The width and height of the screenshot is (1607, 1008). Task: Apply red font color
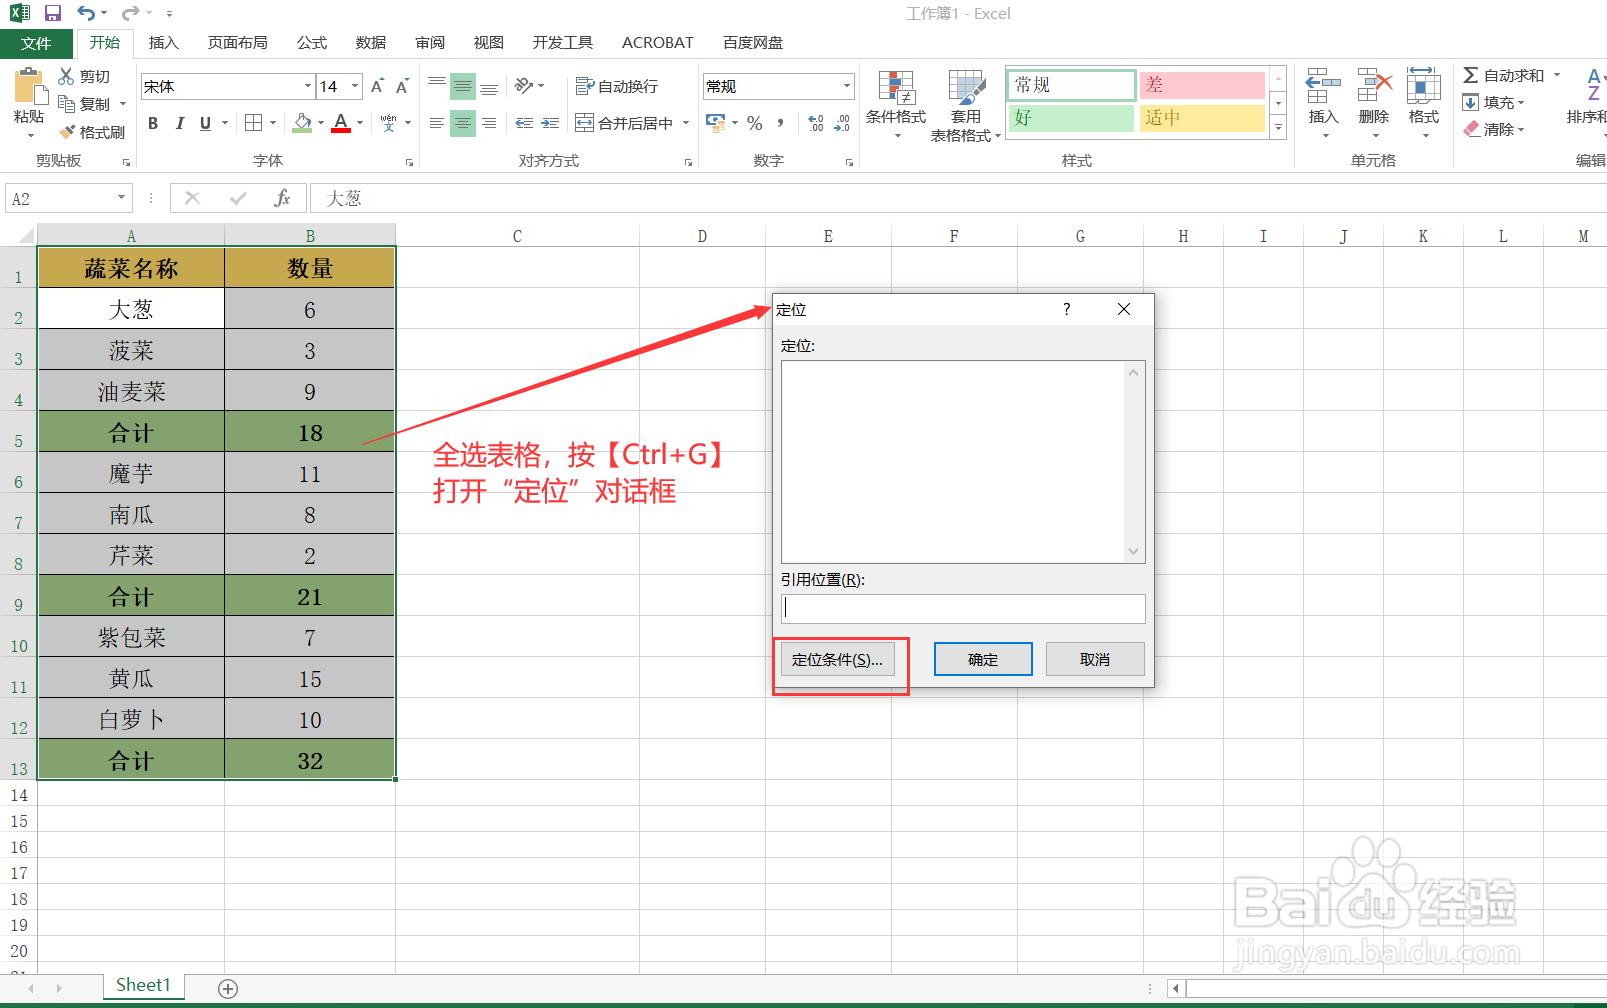click(x=341, y=123)
